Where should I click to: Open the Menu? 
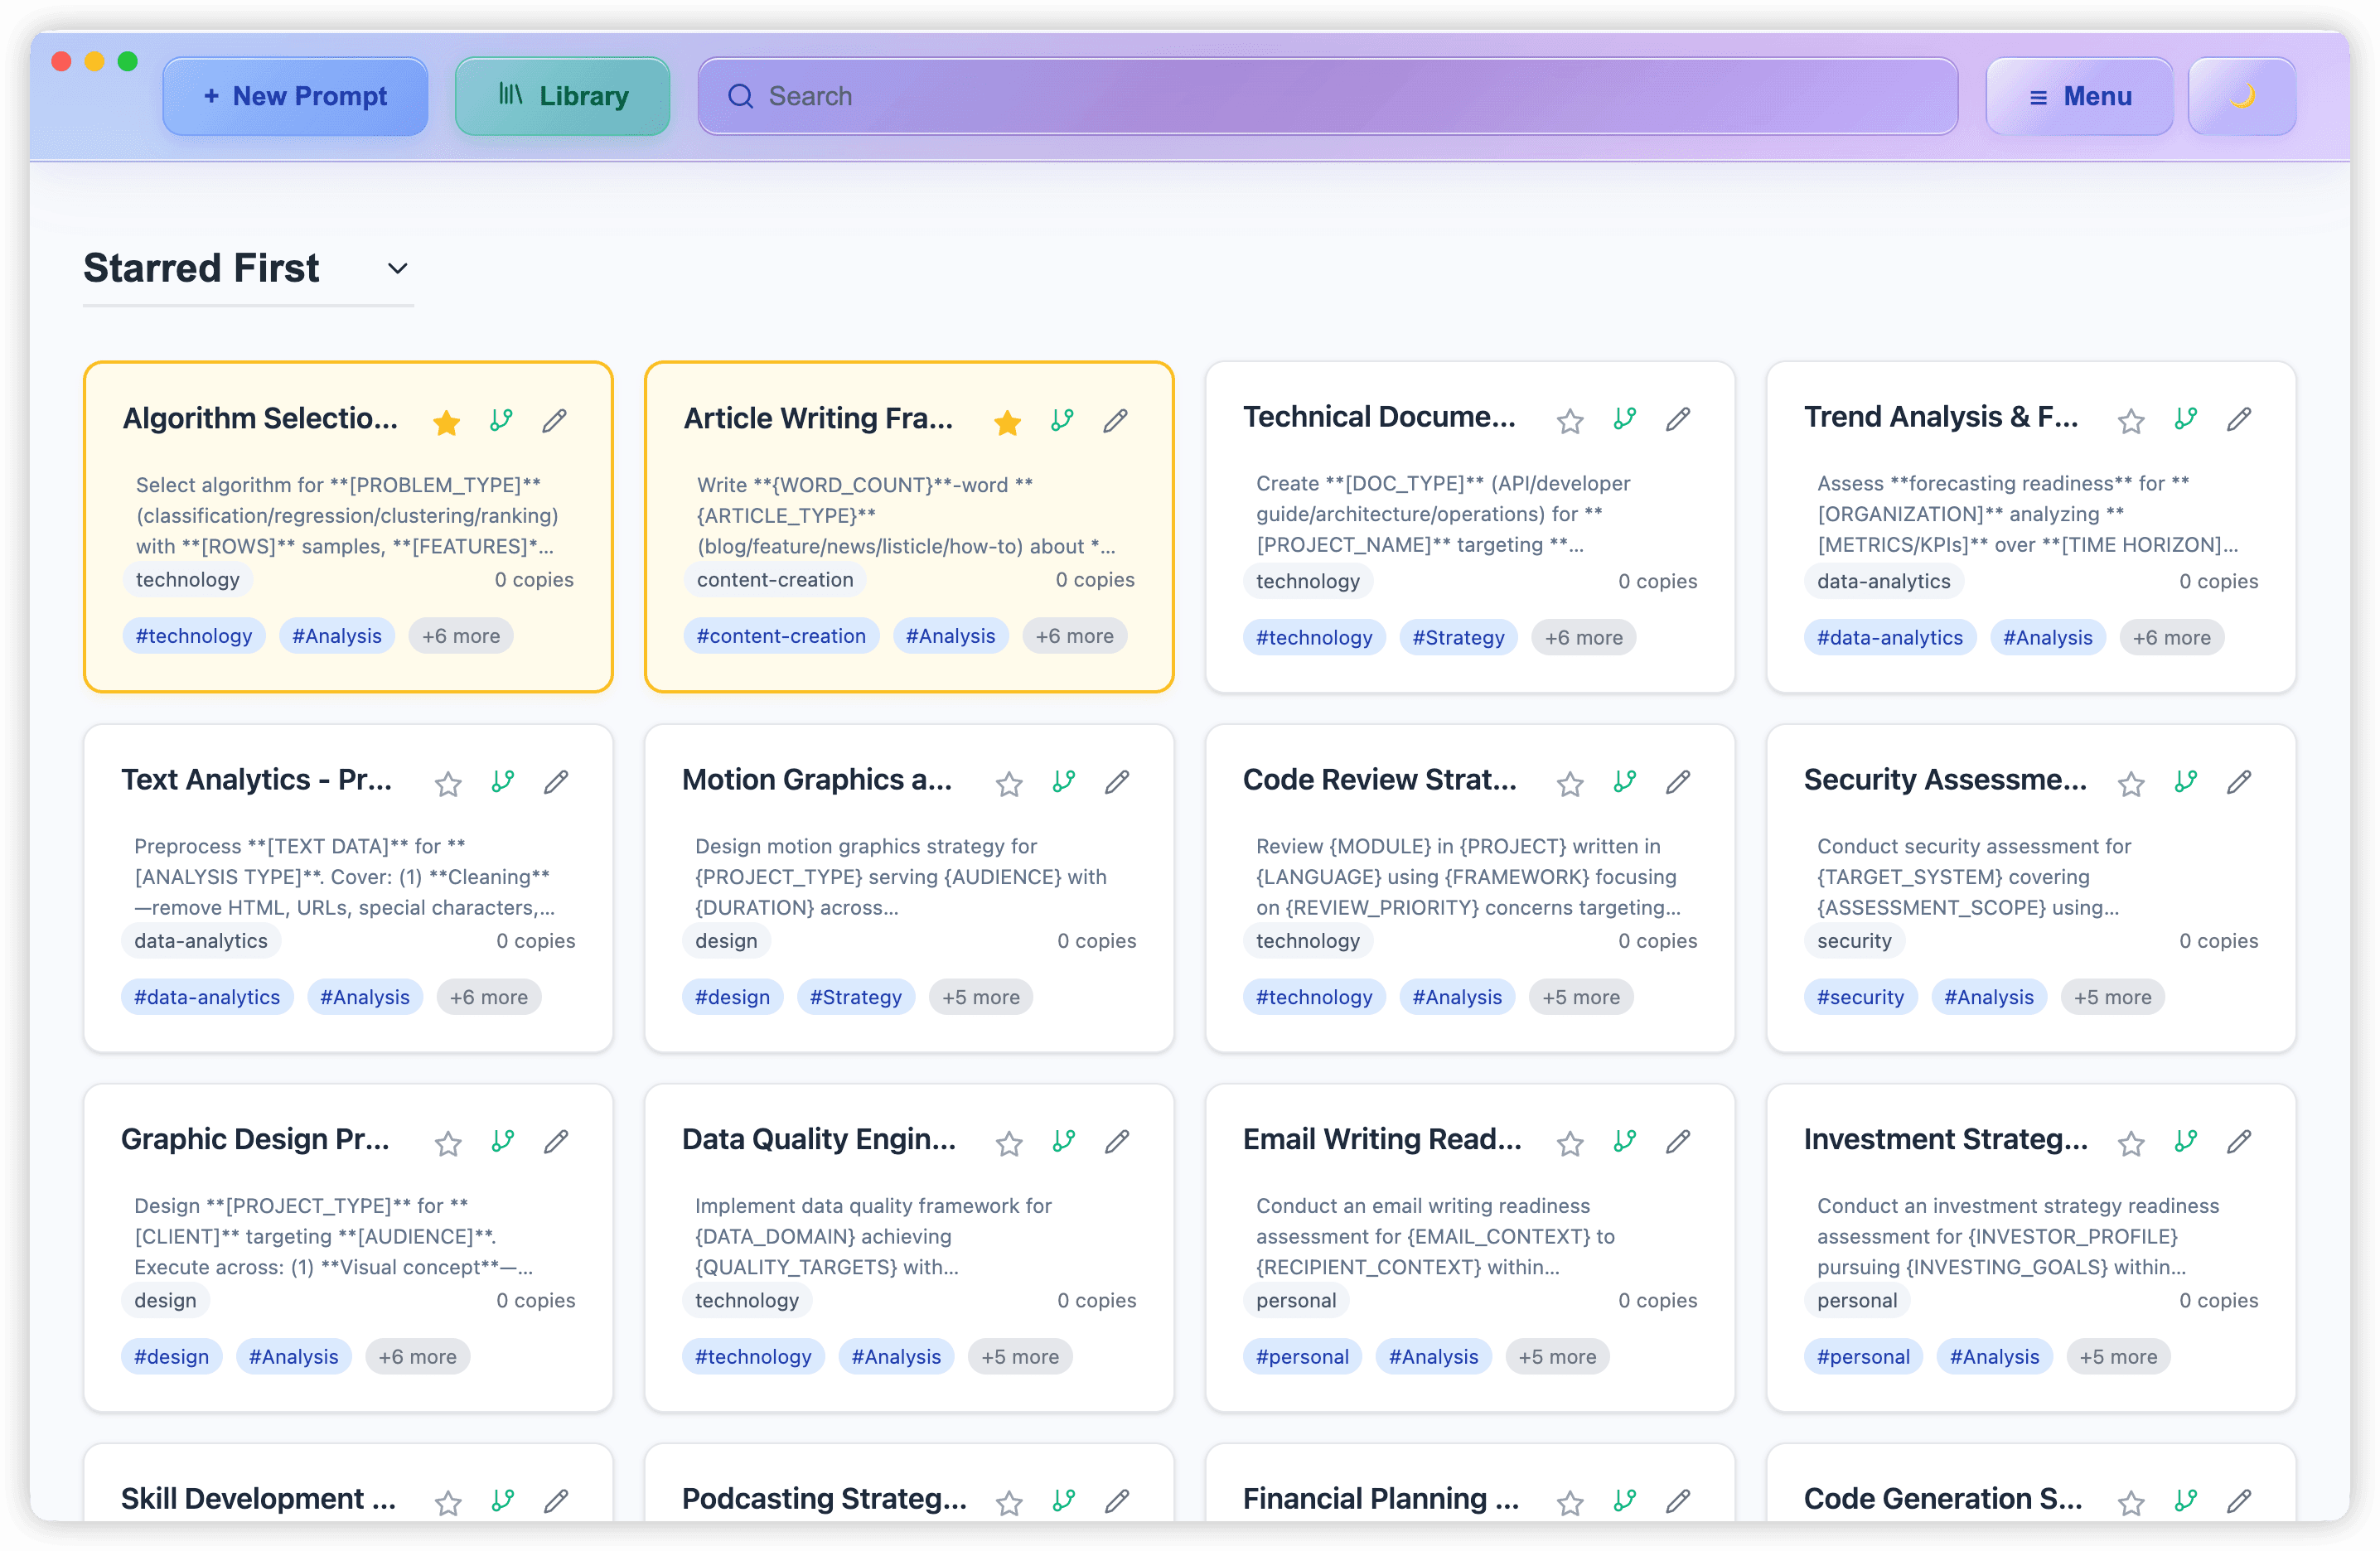coord(2080,96)
